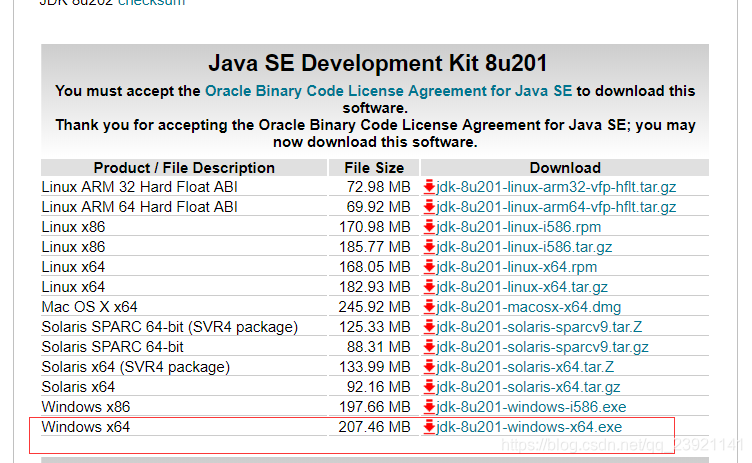Click the 197.66 MB file size
752x463 pixels.
tap(375, 407)
